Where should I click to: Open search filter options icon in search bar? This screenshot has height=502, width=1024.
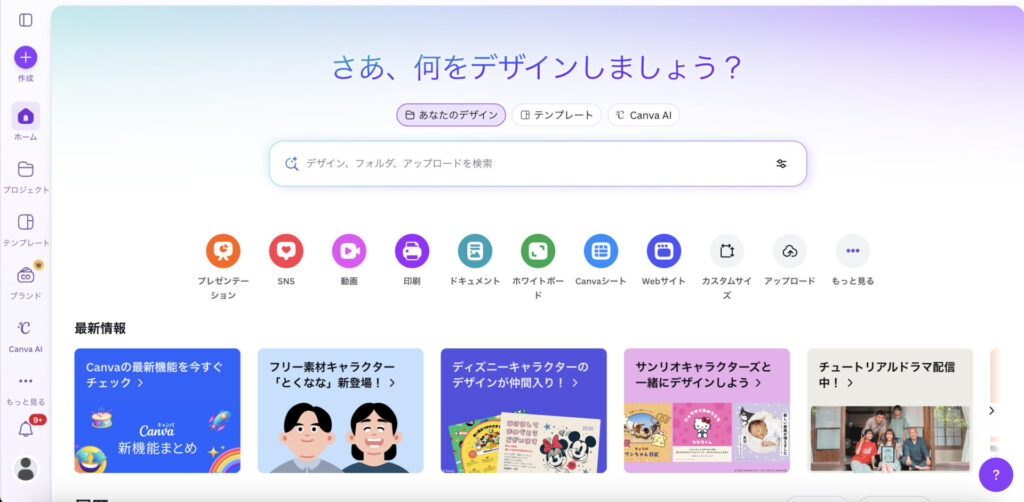click(781, 164)
